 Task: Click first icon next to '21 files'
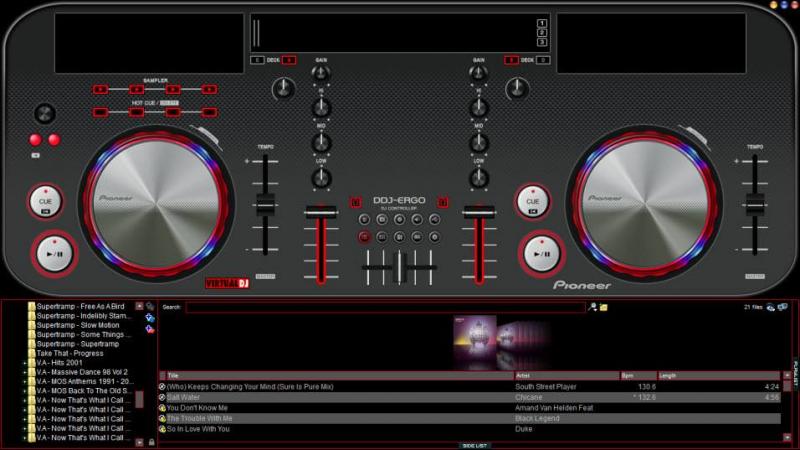coord(770,307)
